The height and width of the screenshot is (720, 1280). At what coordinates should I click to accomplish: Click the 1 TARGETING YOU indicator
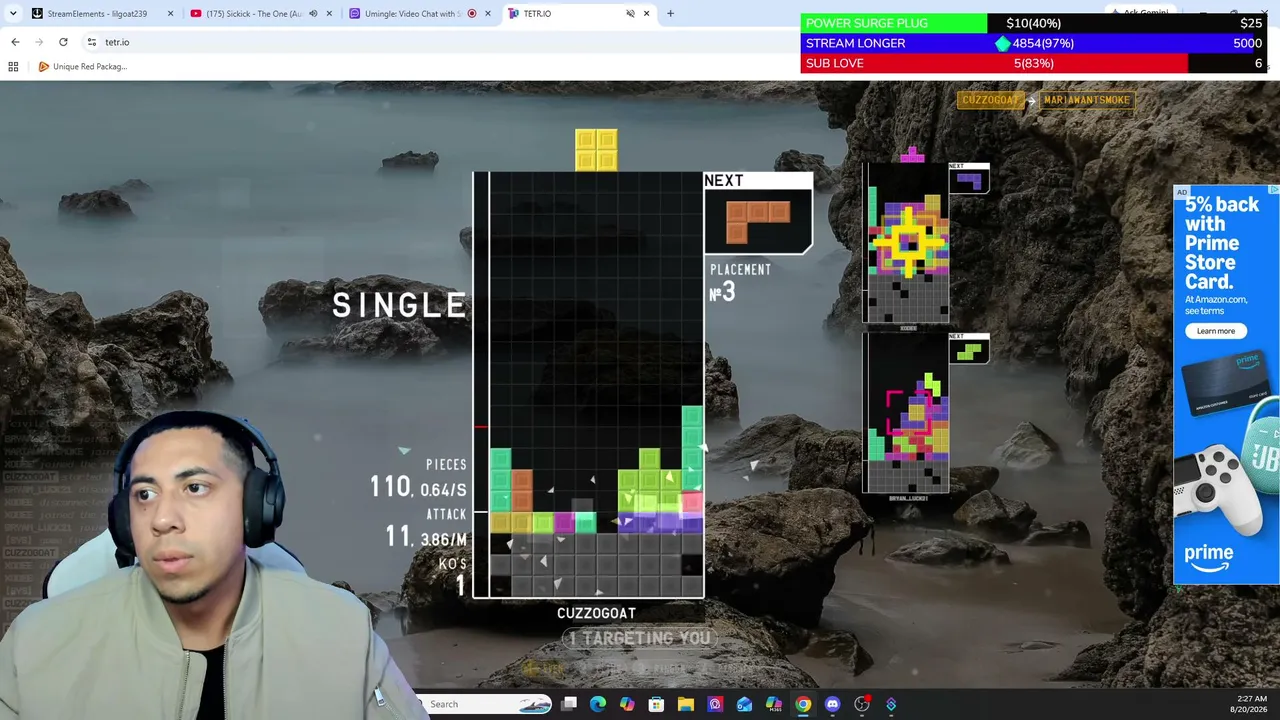tap(640, 638)
